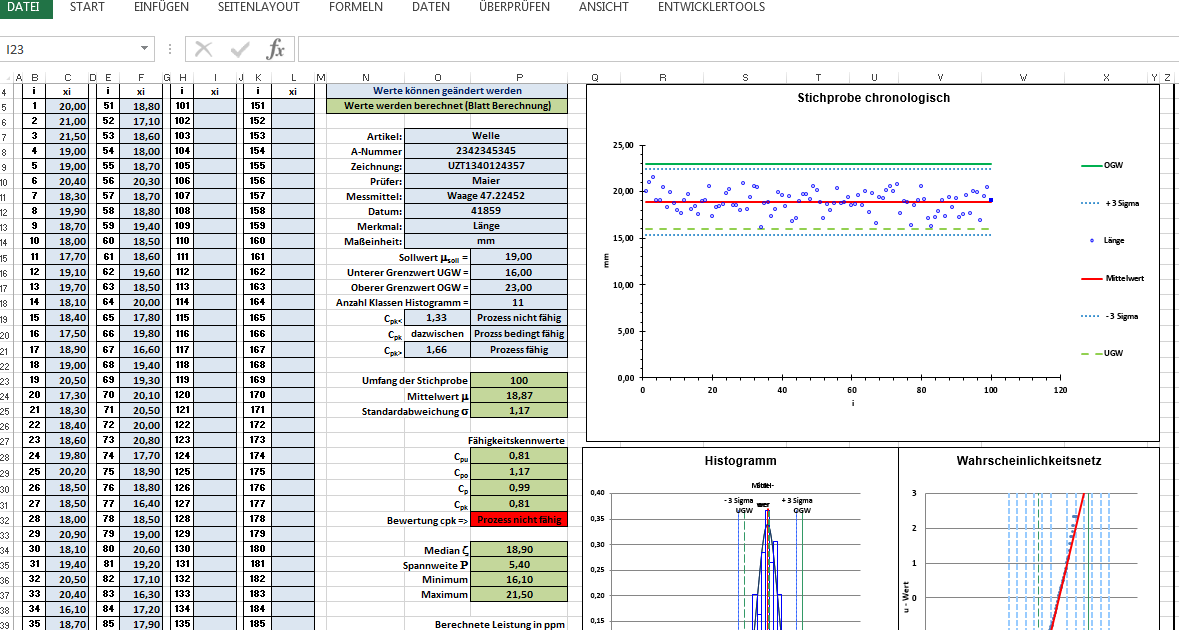Select the Mittelwert value 18,87
The height and width of the screenshot is (630, 1179).
519,395
